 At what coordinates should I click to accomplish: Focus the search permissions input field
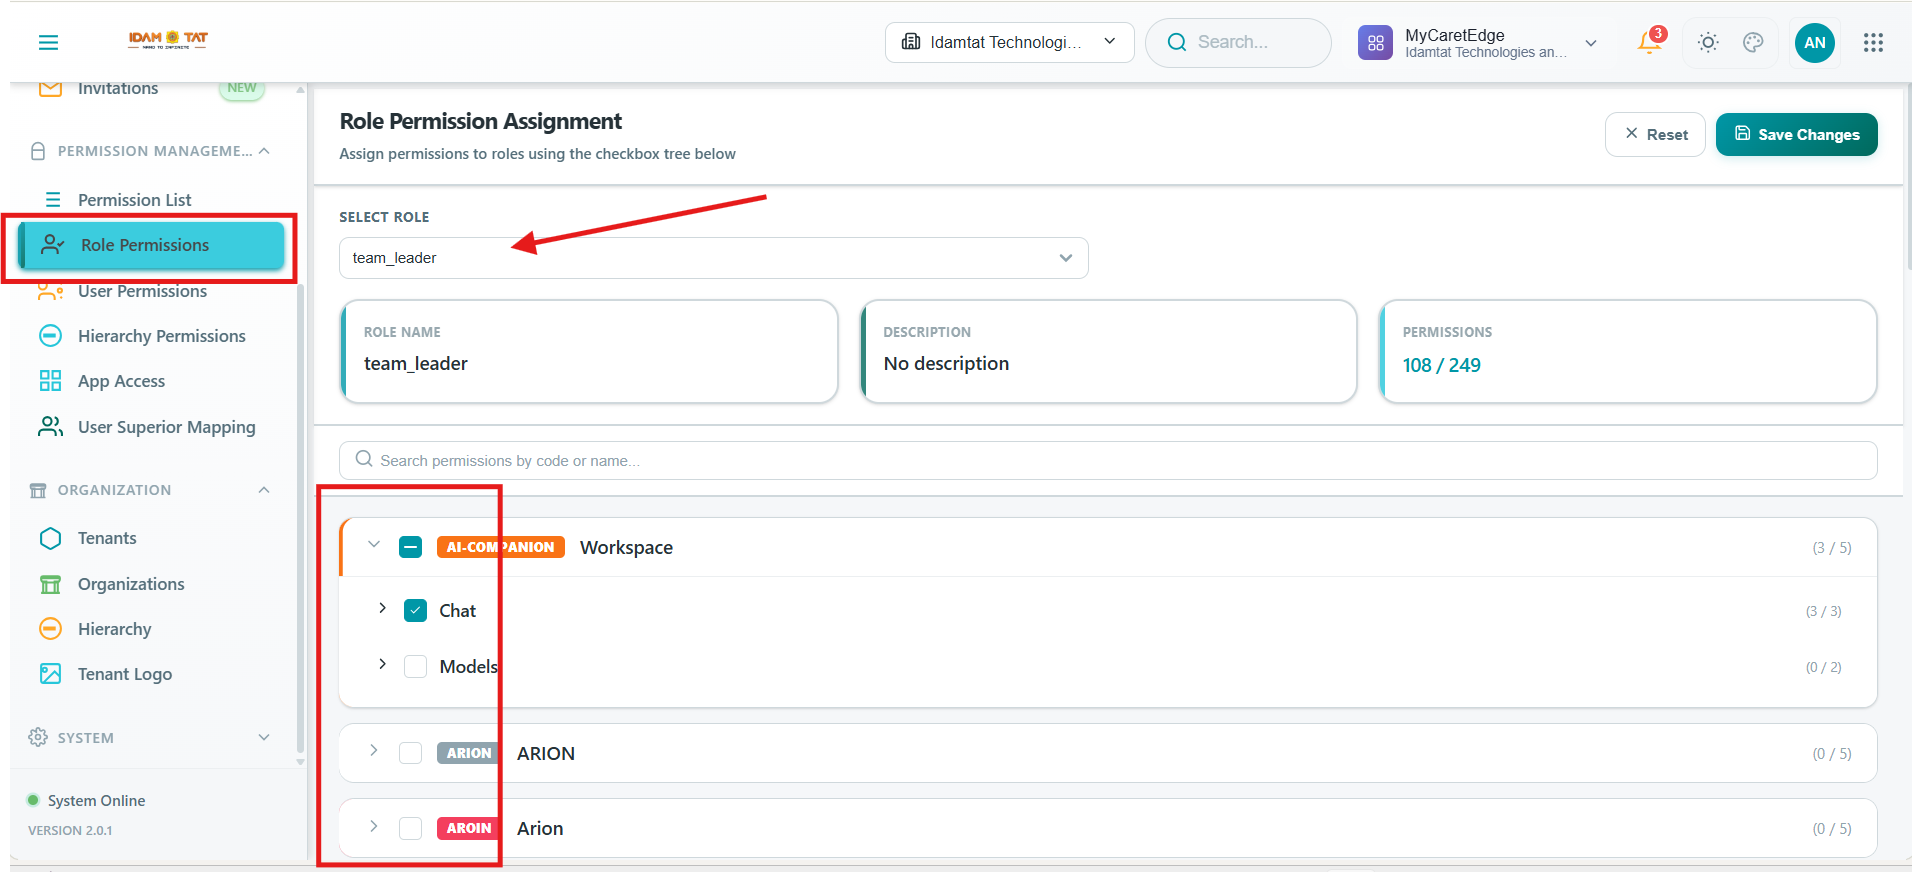[x=1108, y=460]
